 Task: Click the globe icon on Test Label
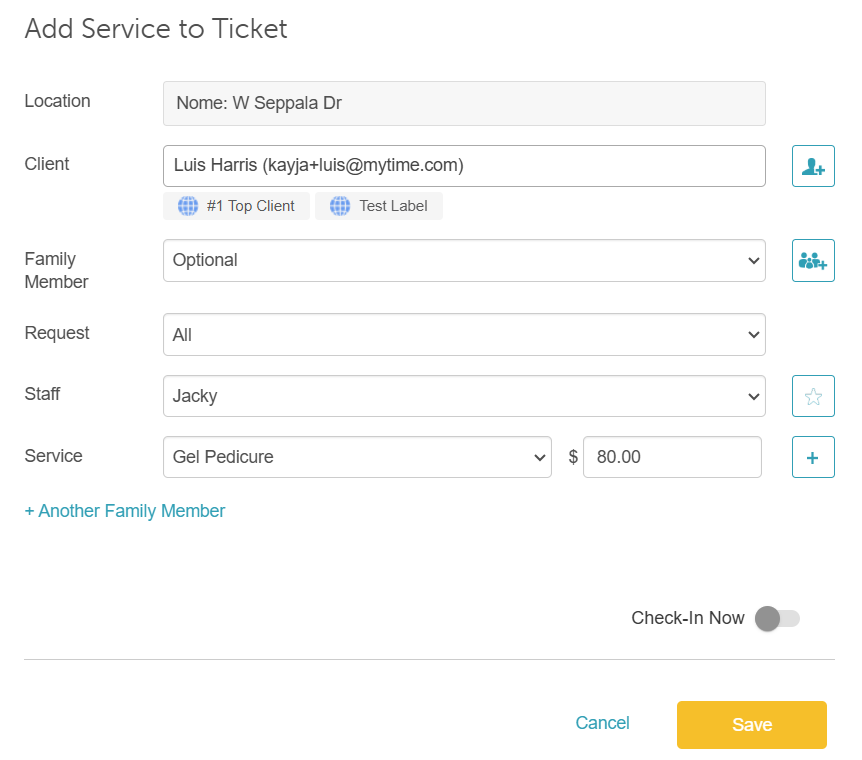point(340,206)
